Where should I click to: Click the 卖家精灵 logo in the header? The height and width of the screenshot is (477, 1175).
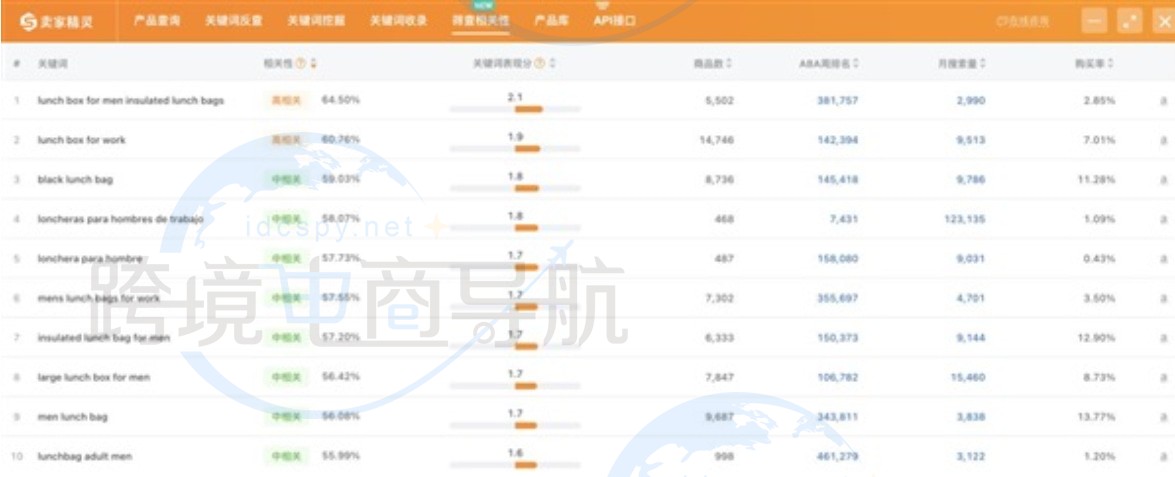[57, 21]
